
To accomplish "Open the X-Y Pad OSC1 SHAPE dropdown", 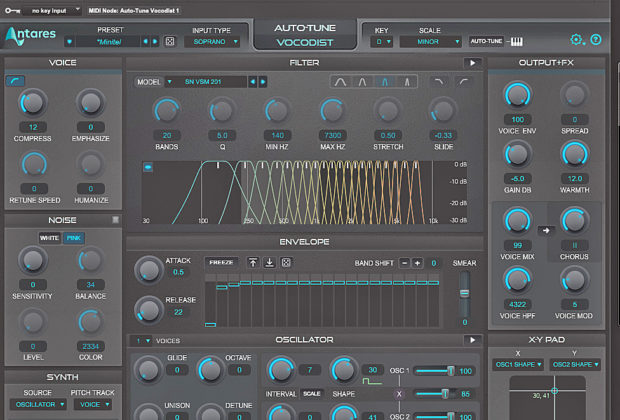I will pyautogui.click(x=518, y=364).
